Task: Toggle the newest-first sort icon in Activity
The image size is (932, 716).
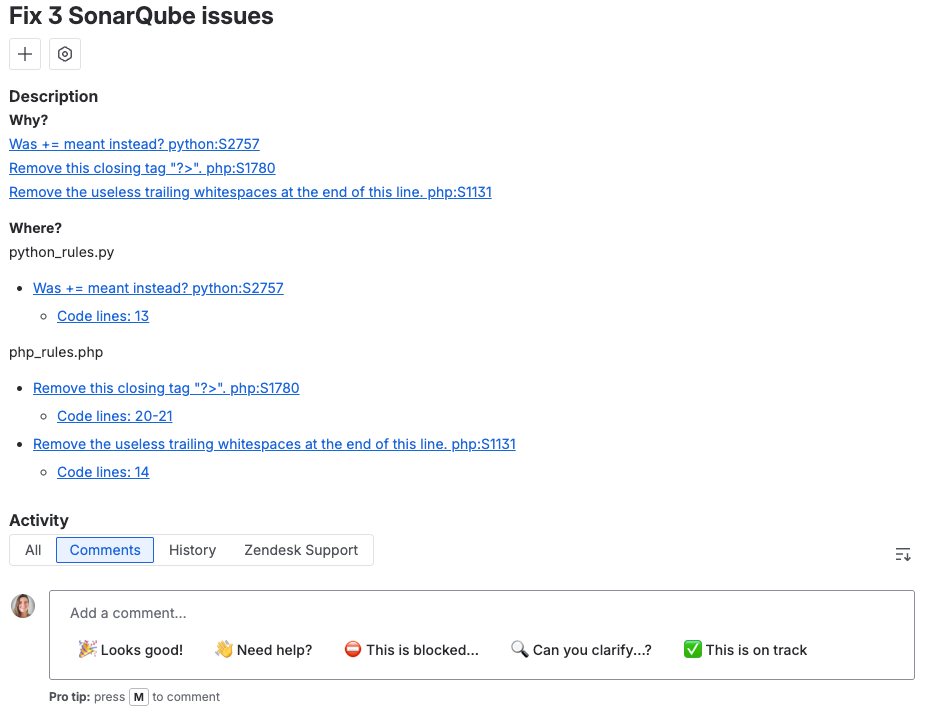Action: (x=902, y=554)
